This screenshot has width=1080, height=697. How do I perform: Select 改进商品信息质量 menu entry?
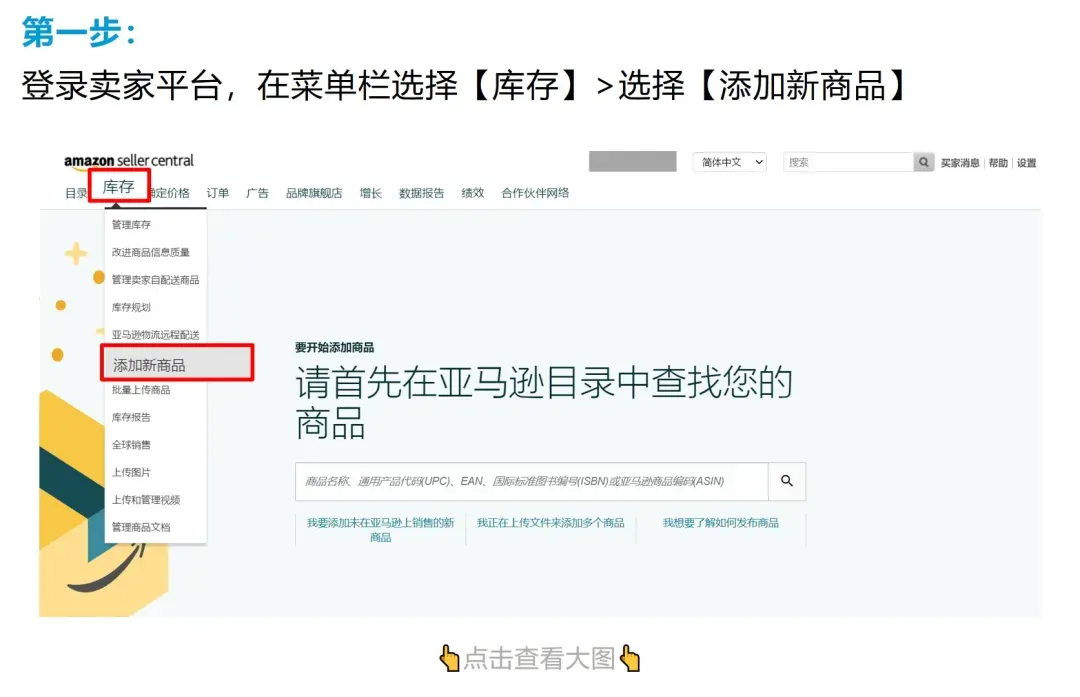pyautogui.click(x=150, y=252)
